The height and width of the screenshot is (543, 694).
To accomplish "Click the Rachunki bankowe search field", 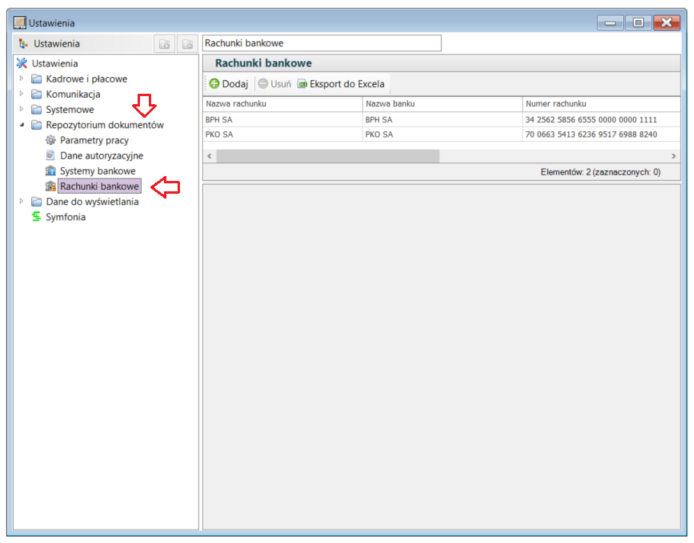I will point(322,43).
